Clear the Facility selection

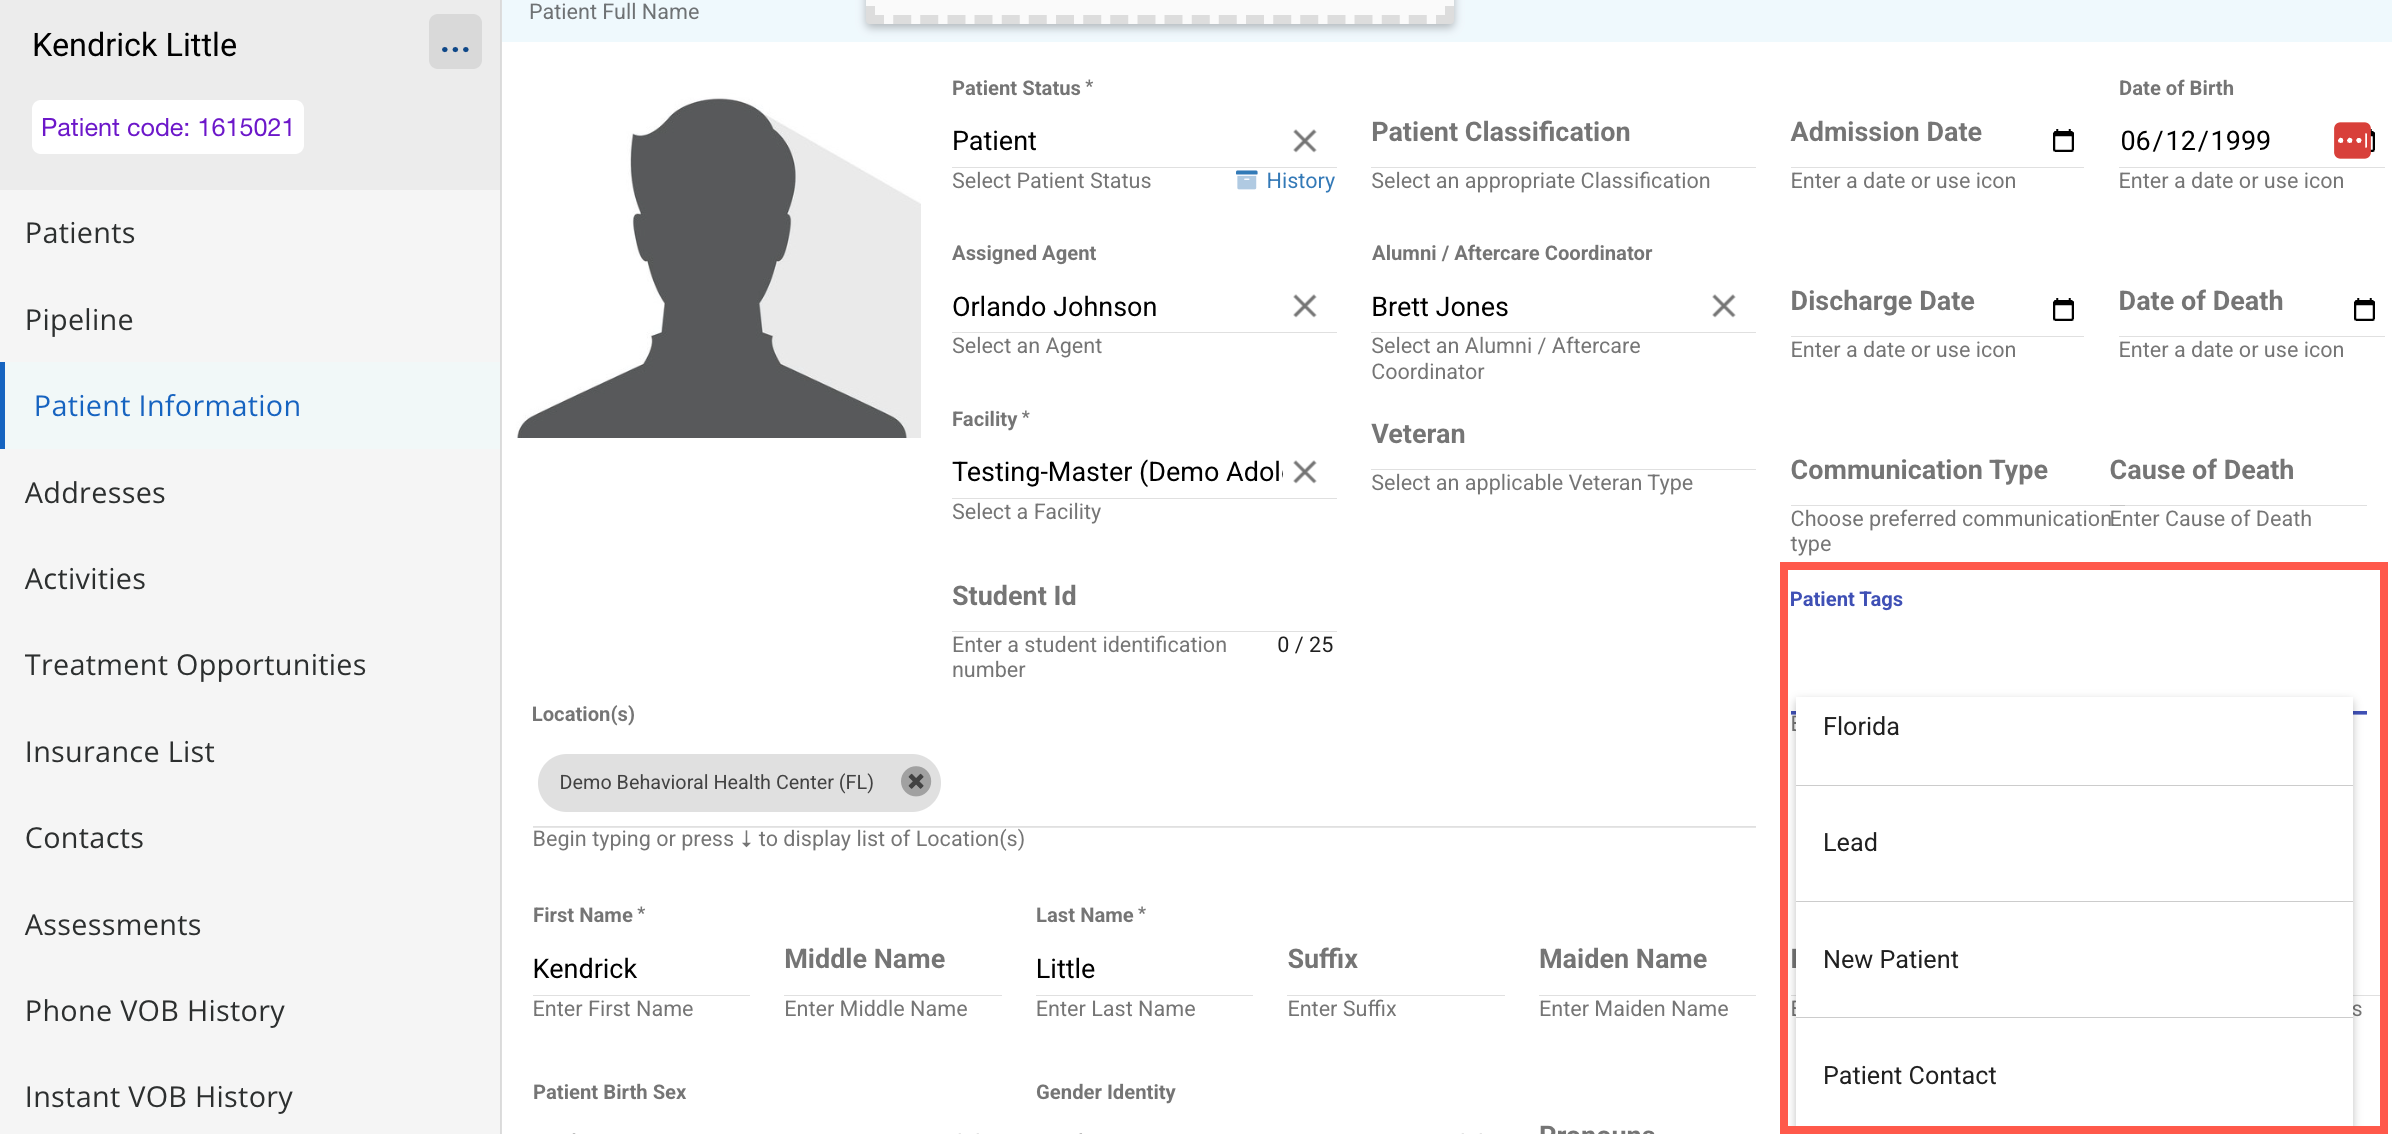pyautogui.click(x=1304, y=471)
